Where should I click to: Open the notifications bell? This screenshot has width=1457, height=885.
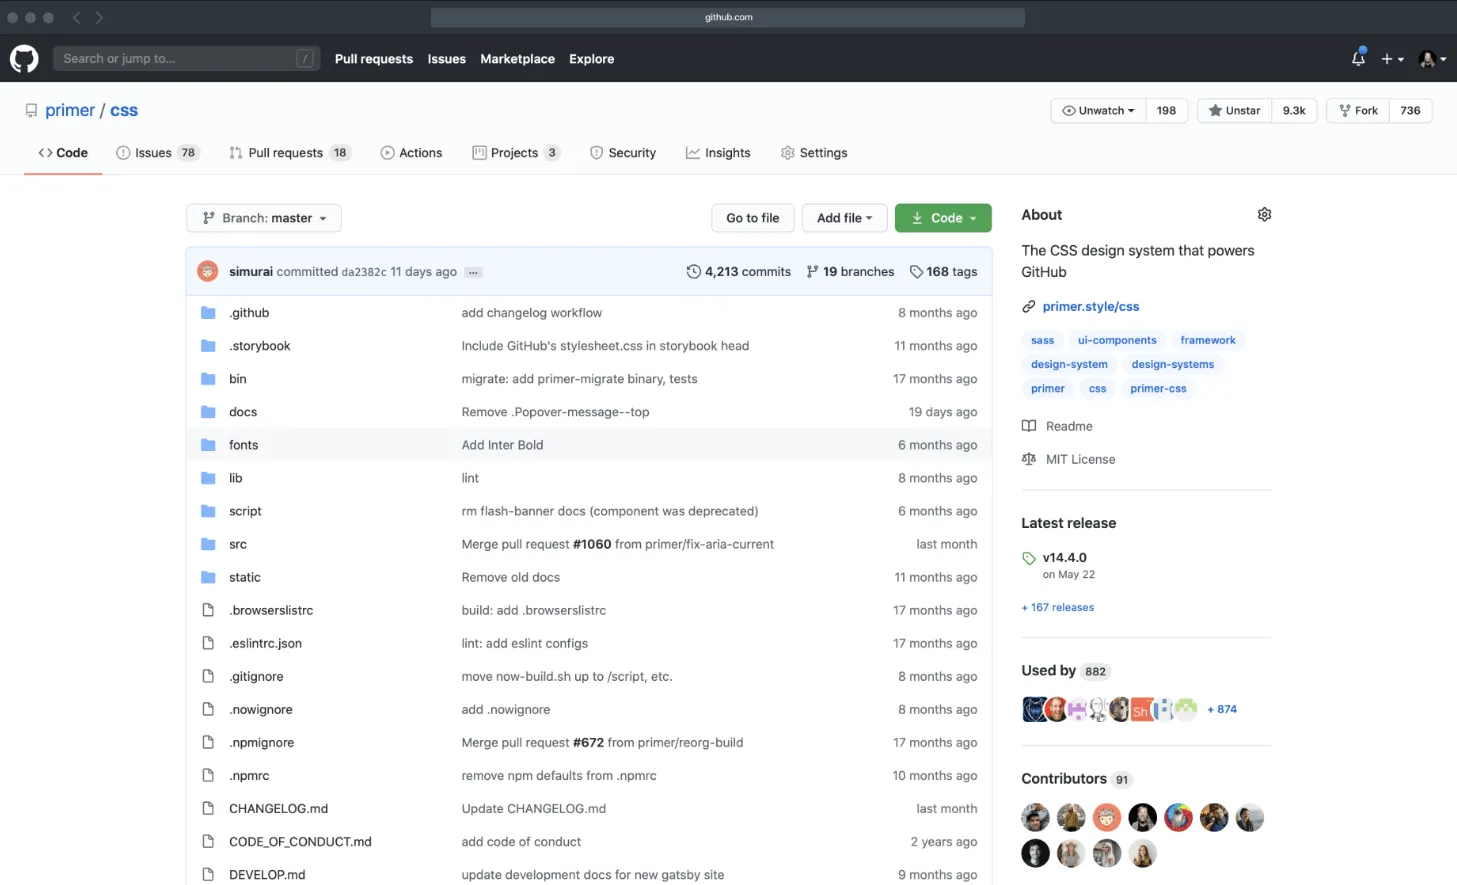click(x=1358, y=58)
